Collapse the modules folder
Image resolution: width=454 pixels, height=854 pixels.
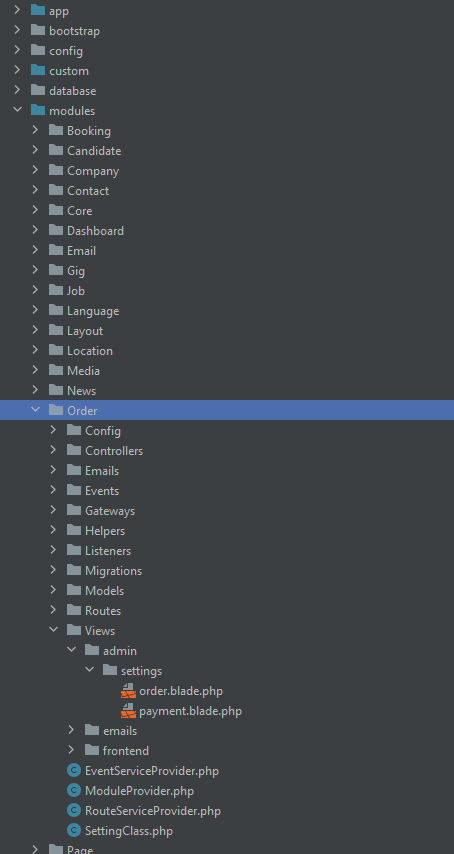click(17, 110)
